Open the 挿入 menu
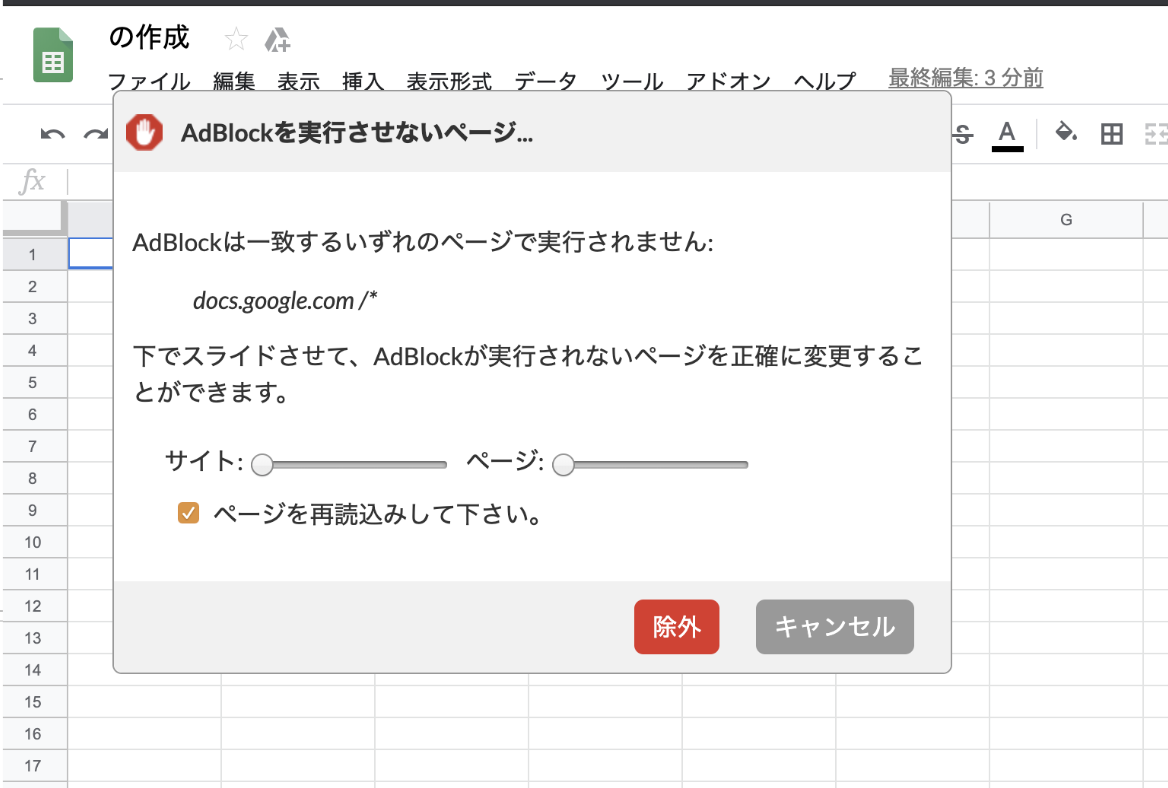Screen dimensions: 1168x788 (x=364, y=81)
